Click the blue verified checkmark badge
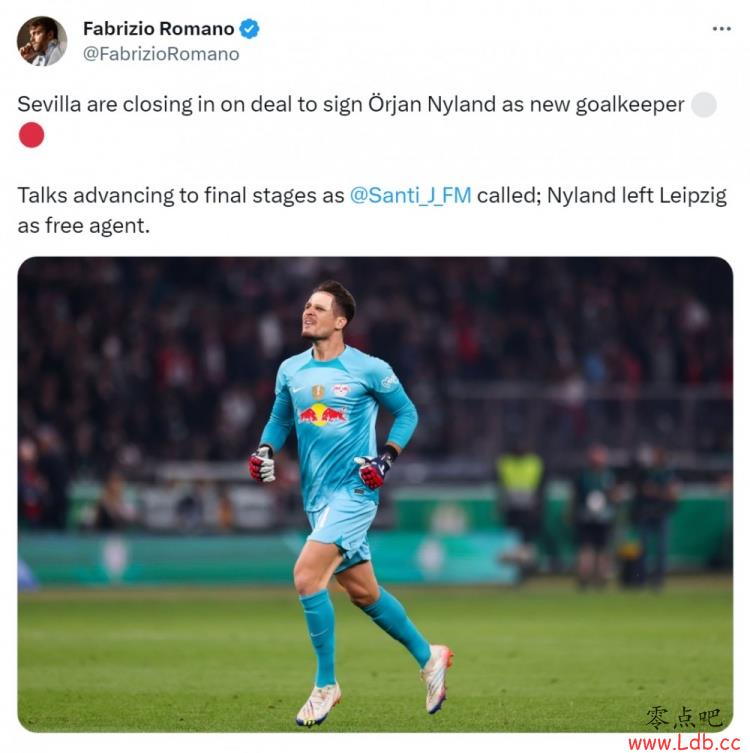Viewport: 750px width, 753px height. (249, 29)
